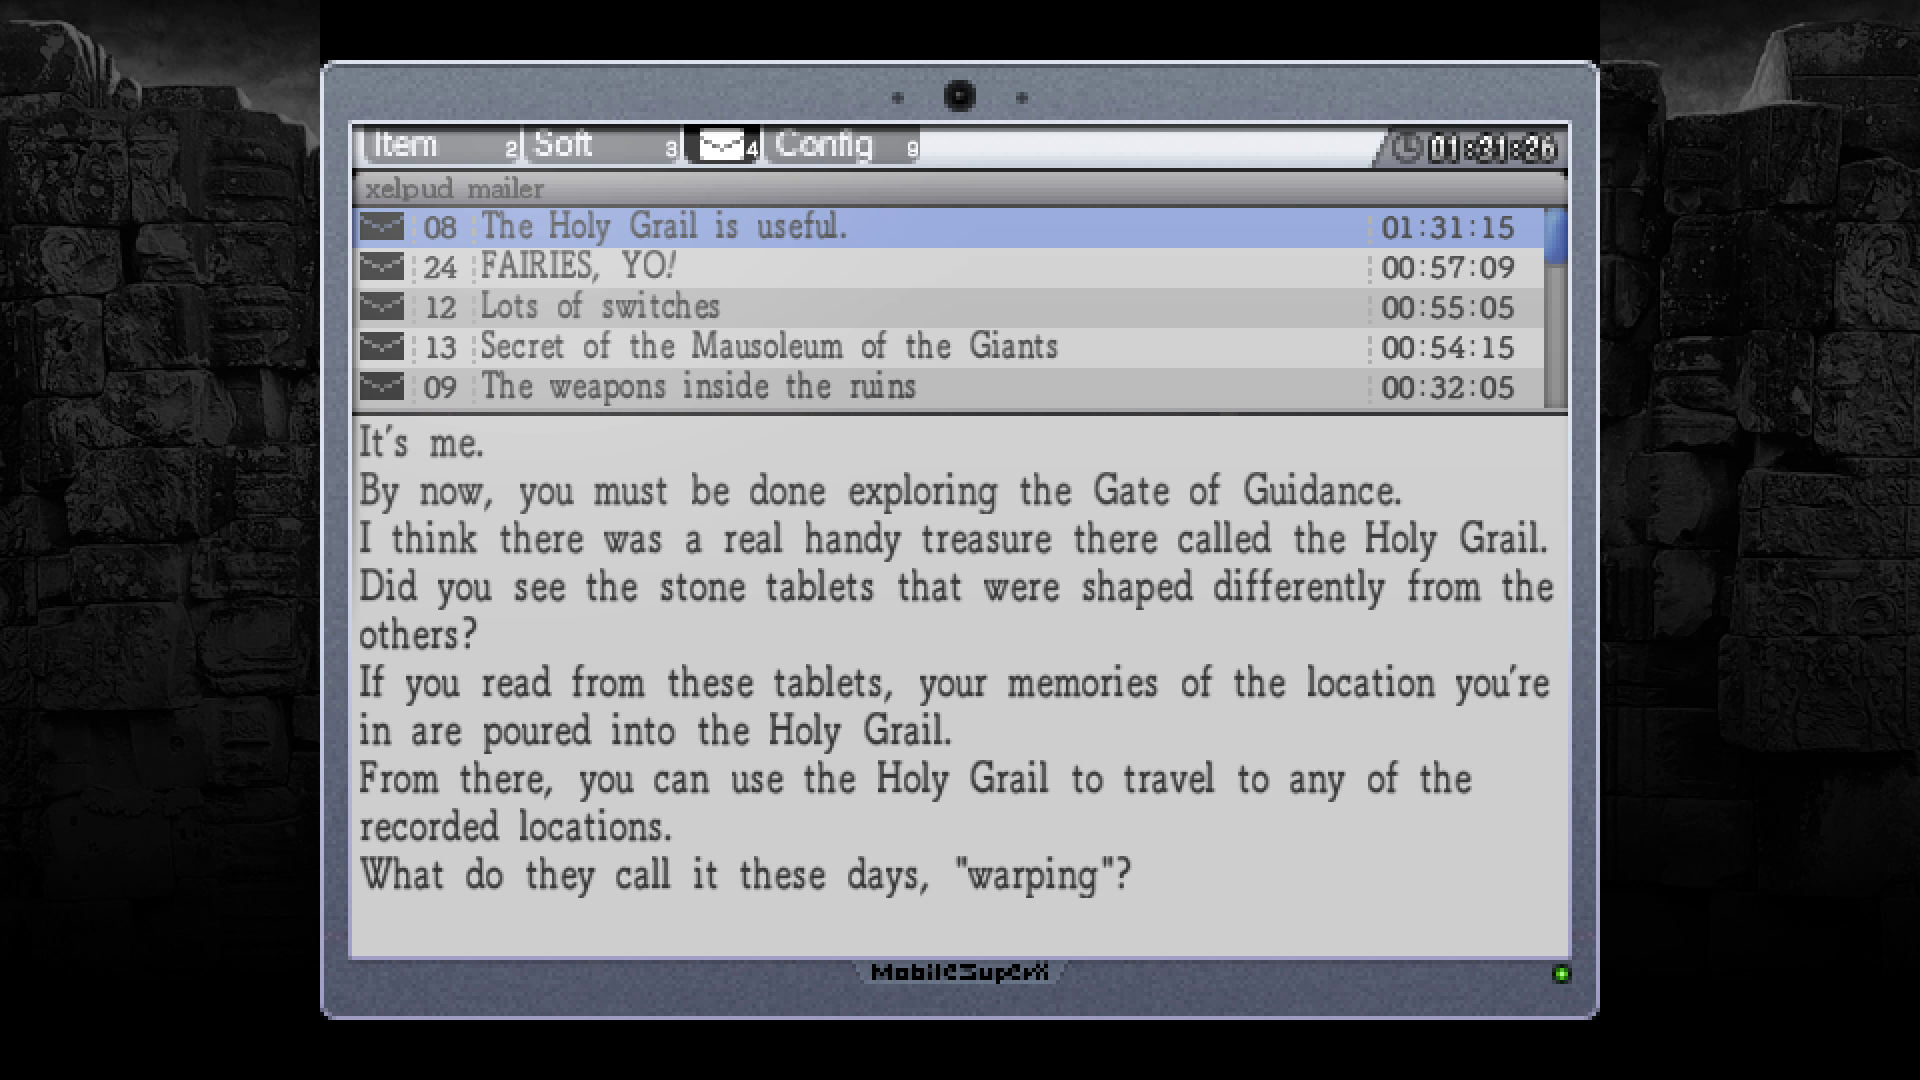Click the green power indicator light
Viewport: 1920px width, 1080px height.
click(1561, 974)
